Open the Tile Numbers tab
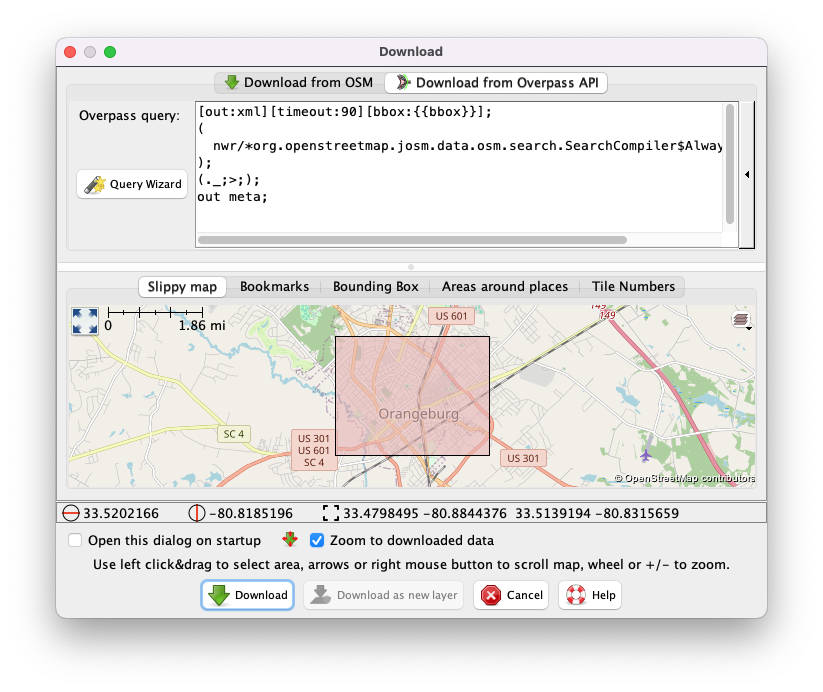This screenshot has width=823, height=692. 633,287
